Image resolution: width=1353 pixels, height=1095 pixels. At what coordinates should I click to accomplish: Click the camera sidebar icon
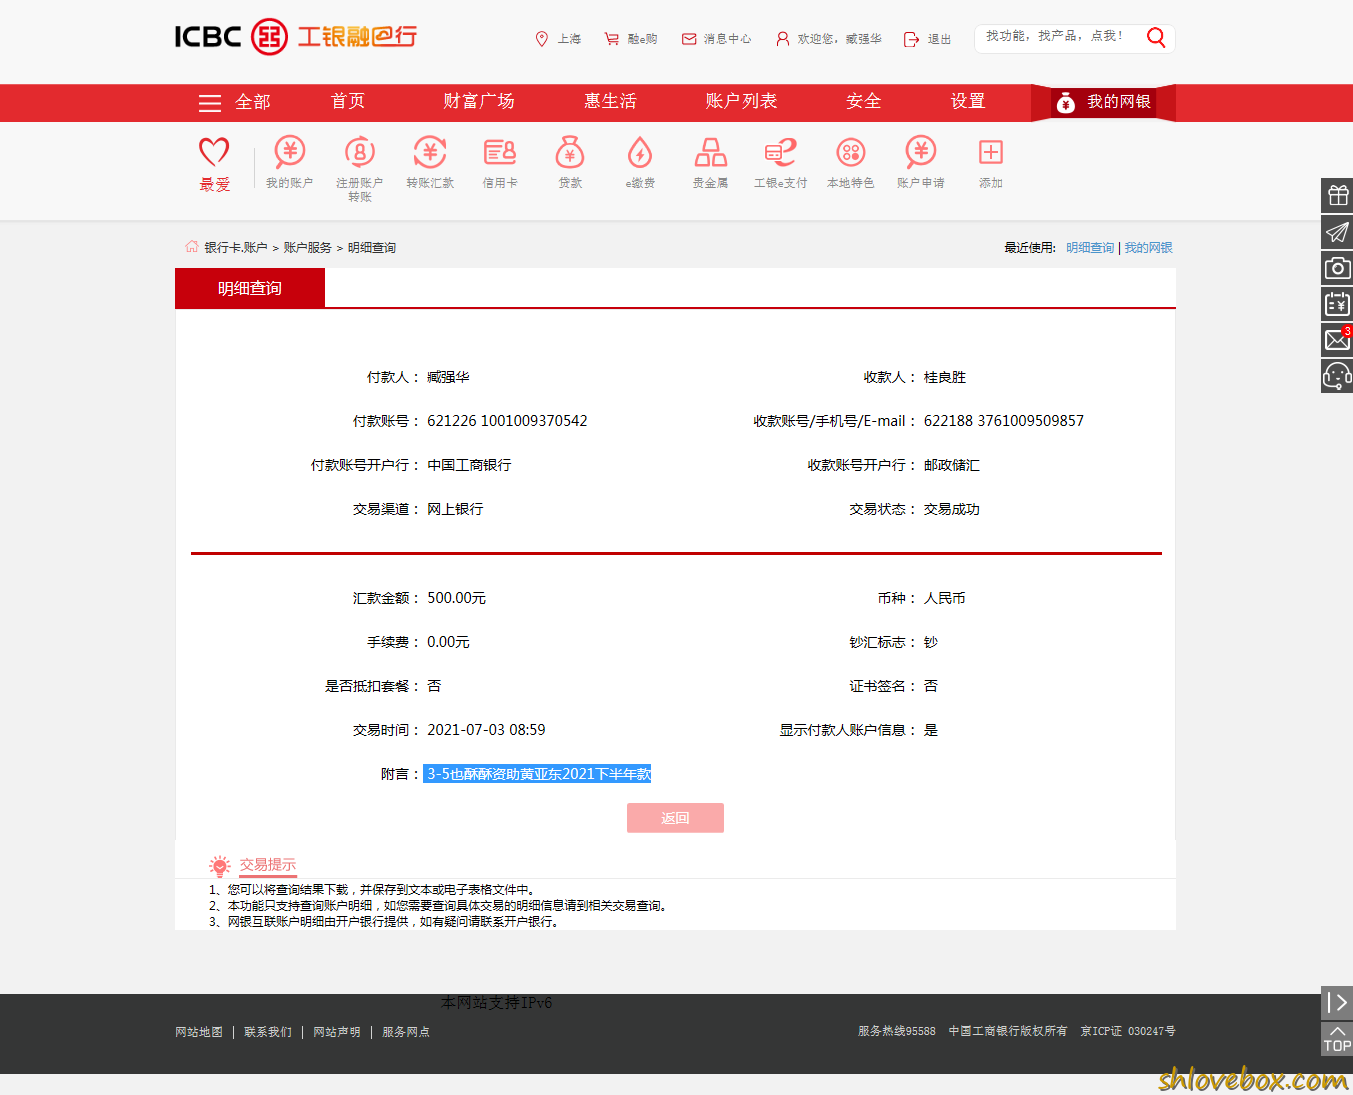pos(1337,268)
